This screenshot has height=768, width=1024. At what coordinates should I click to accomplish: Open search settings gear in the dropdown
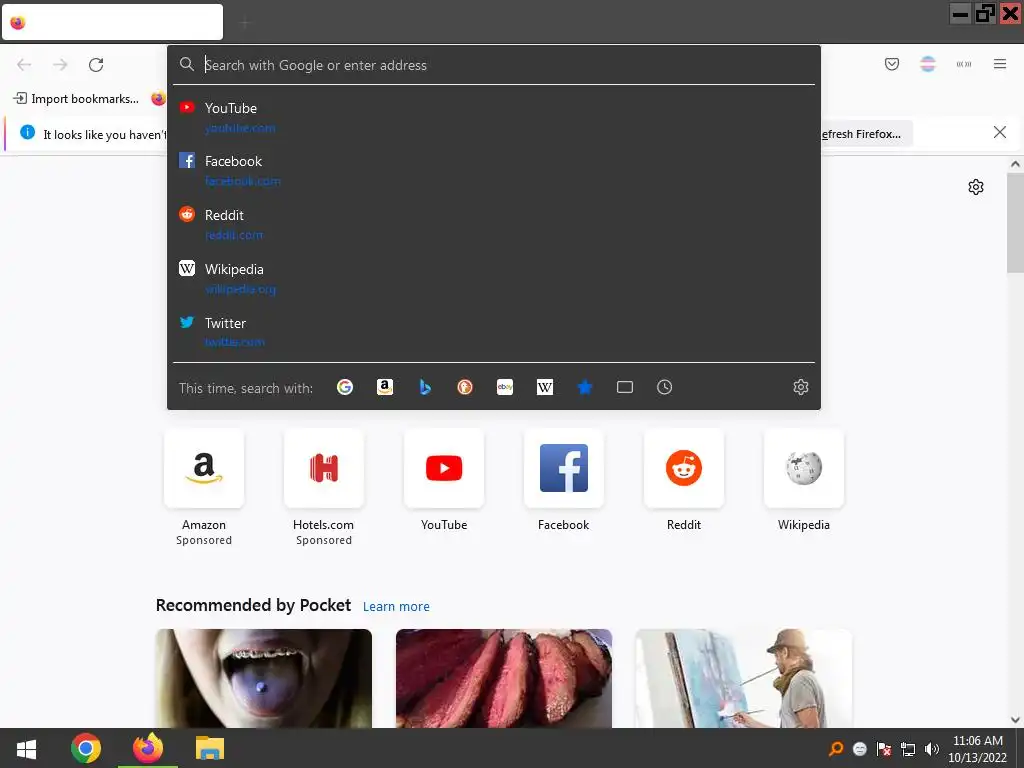pos(801,387)
